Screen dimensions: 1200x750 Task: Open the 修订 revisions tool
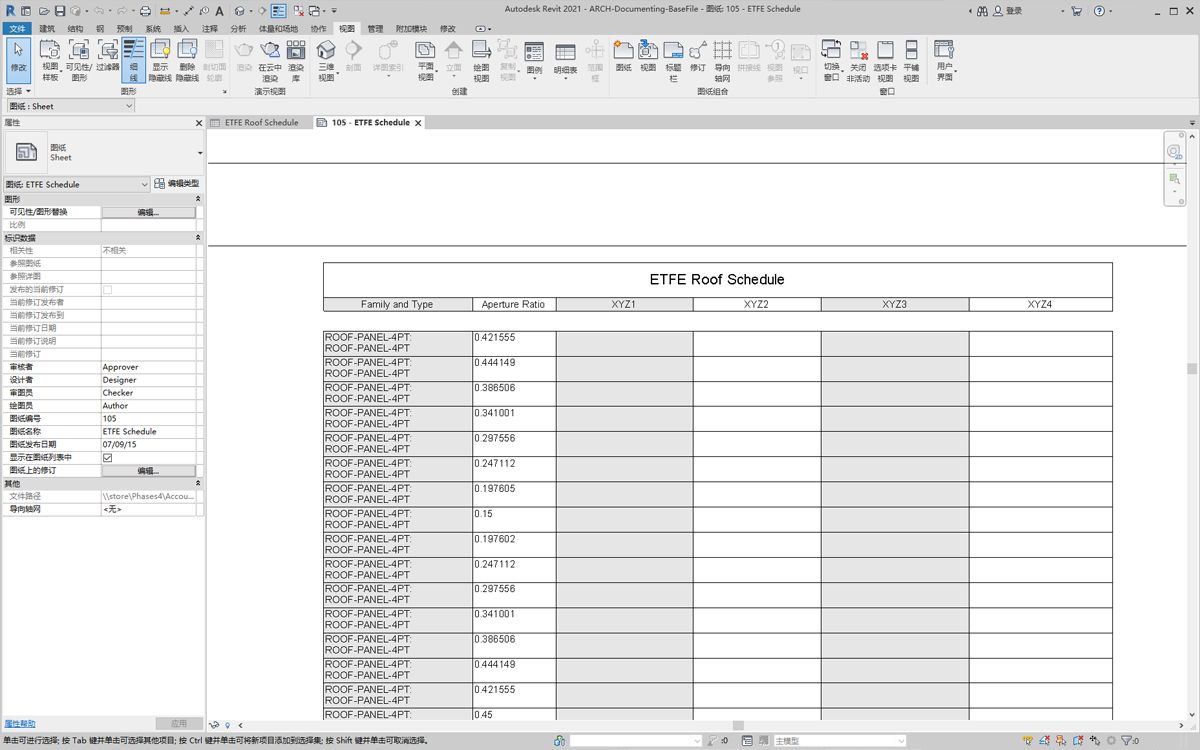pyautogui.click(x=698, y=56)
